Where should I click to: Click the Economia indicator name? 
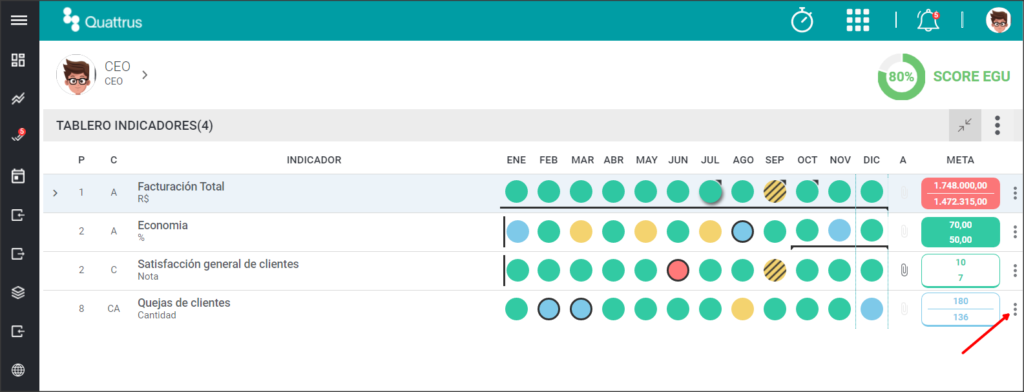pos(163,225)
